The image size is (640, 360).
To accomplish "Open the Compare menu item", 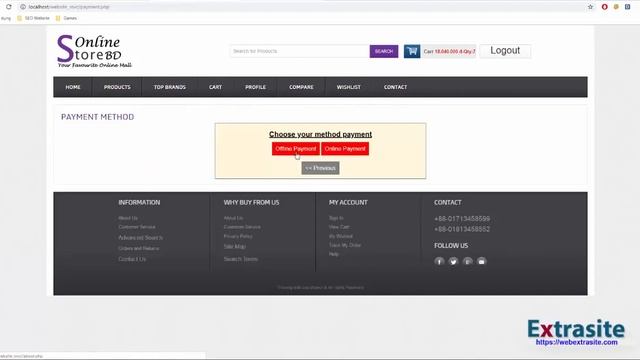I will click(x=302, y=87).
